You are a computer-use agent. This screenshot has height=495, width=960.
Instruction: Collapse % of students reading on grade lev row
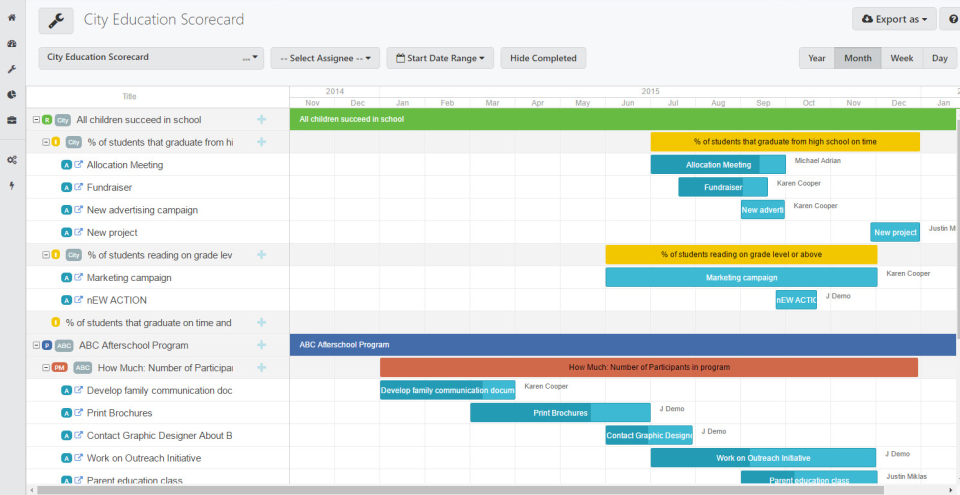pyautogui.click(x=46, y=255)
